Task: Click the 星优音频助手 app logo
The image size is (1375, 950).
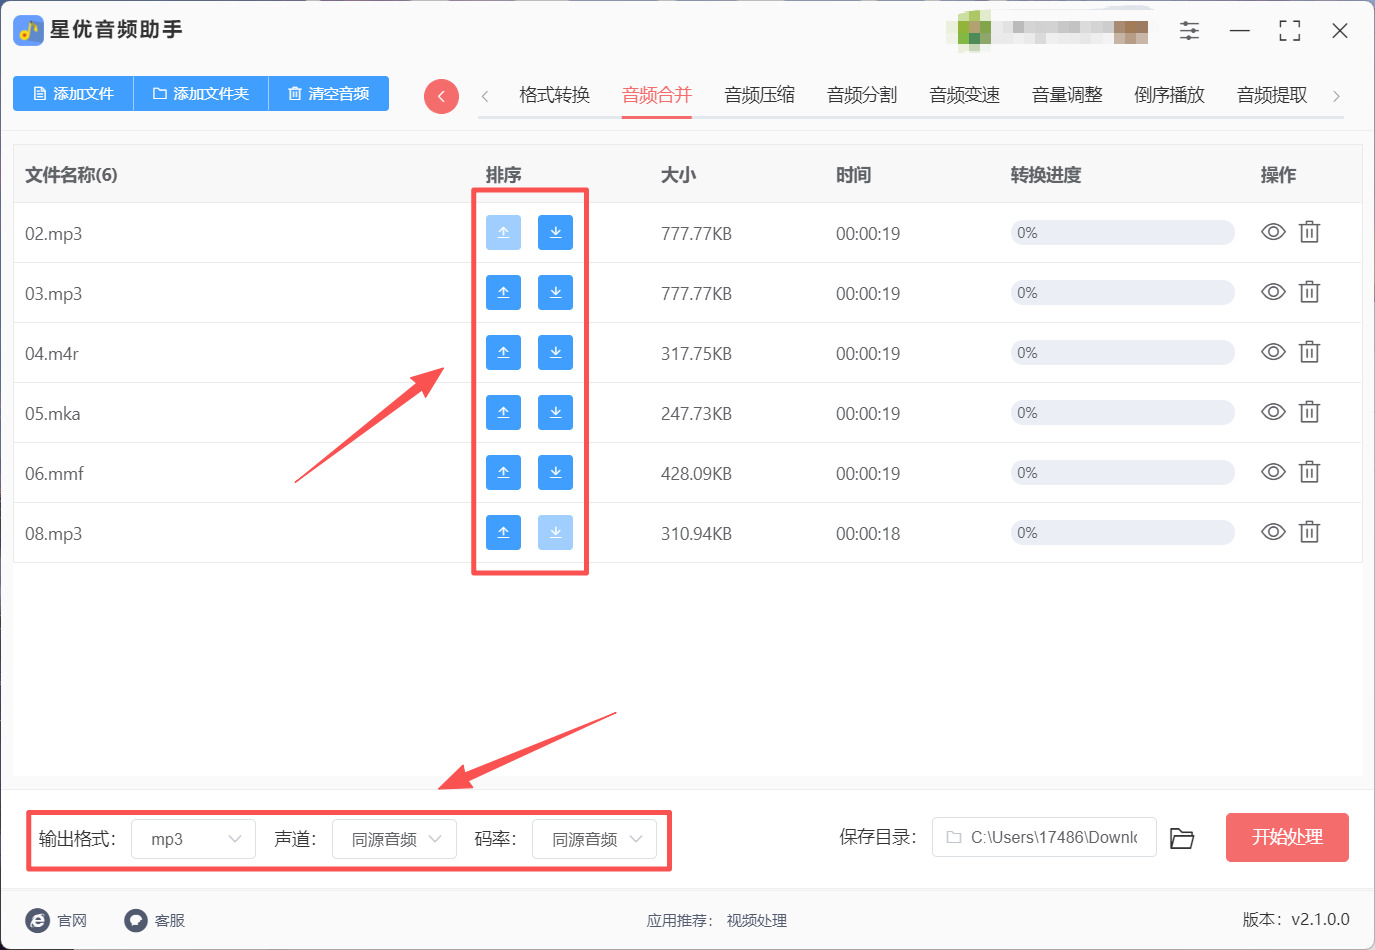Action: 28,30
